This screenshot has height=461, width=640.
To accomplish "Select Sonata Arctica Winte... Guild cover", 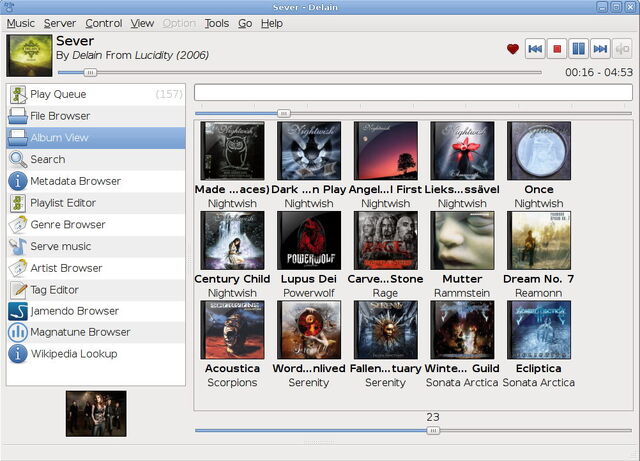I will [x=462, y=330].
